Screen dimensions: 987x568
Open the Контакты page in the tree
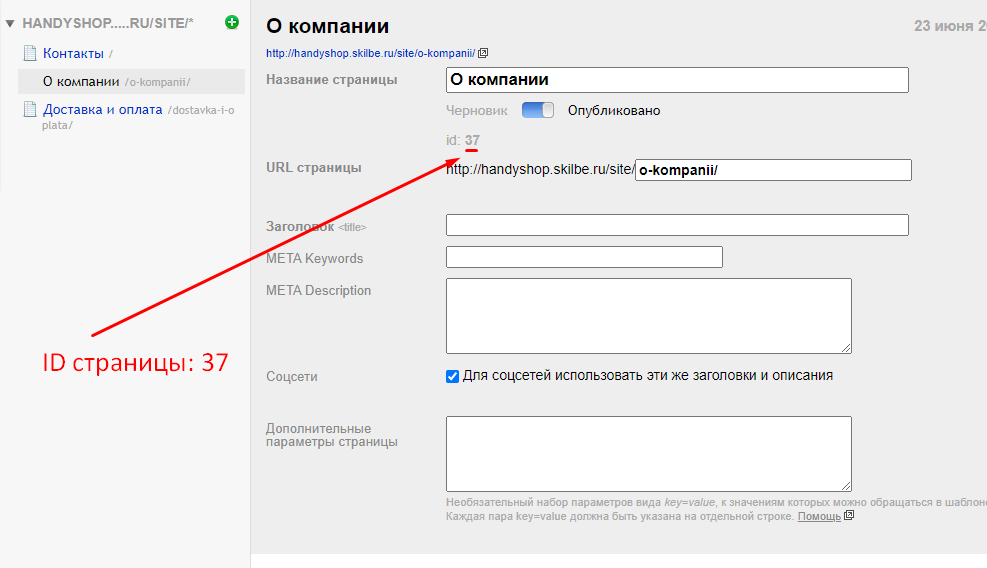click(x=73, y=53)
